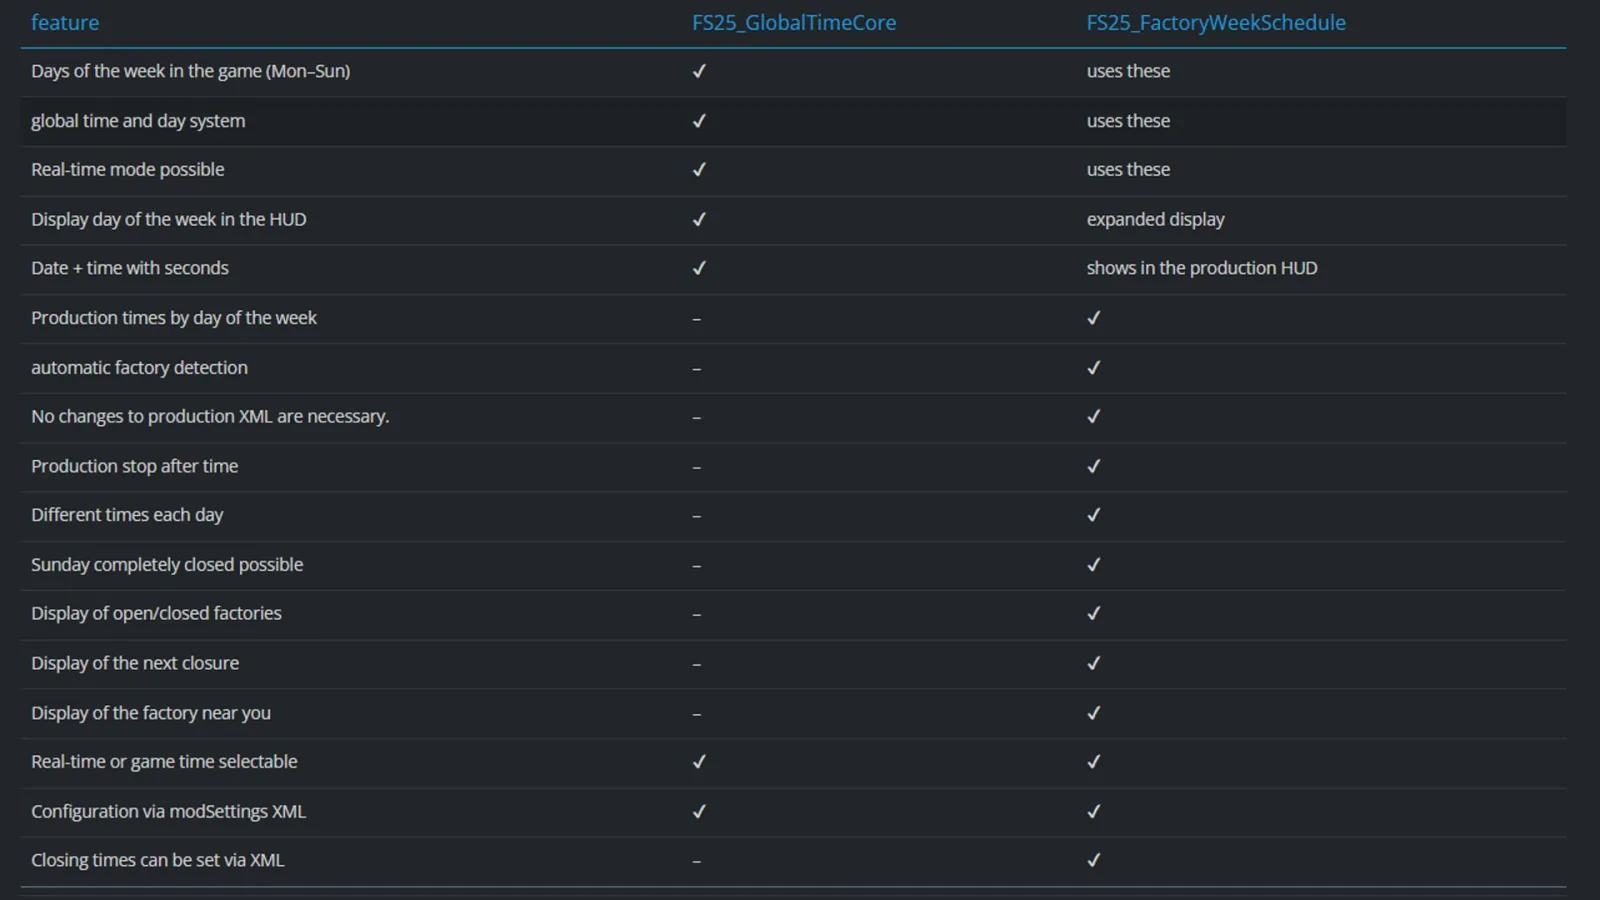1600x900 pixels.
Task: Click GlobalTimeCore checkmark for Days of the week
Action: tap(699, 71)
